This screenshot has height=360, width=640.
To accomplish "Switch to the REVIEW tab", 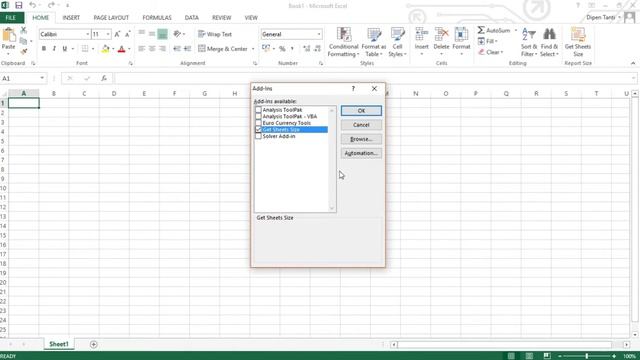I will pyautogui.click(x=222, y=18).
